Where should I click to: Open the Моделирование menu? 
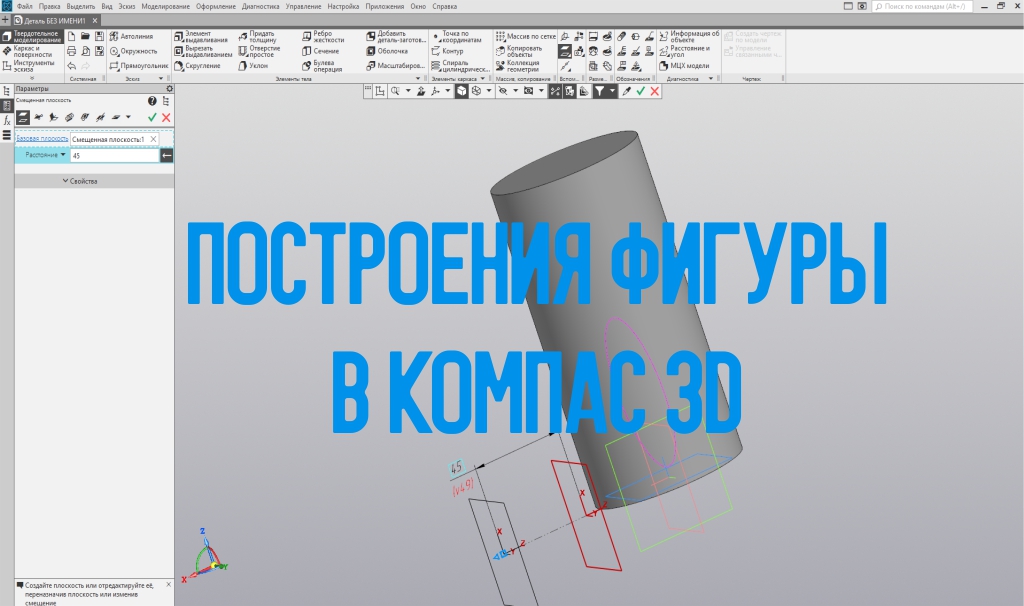click(165, 6)
